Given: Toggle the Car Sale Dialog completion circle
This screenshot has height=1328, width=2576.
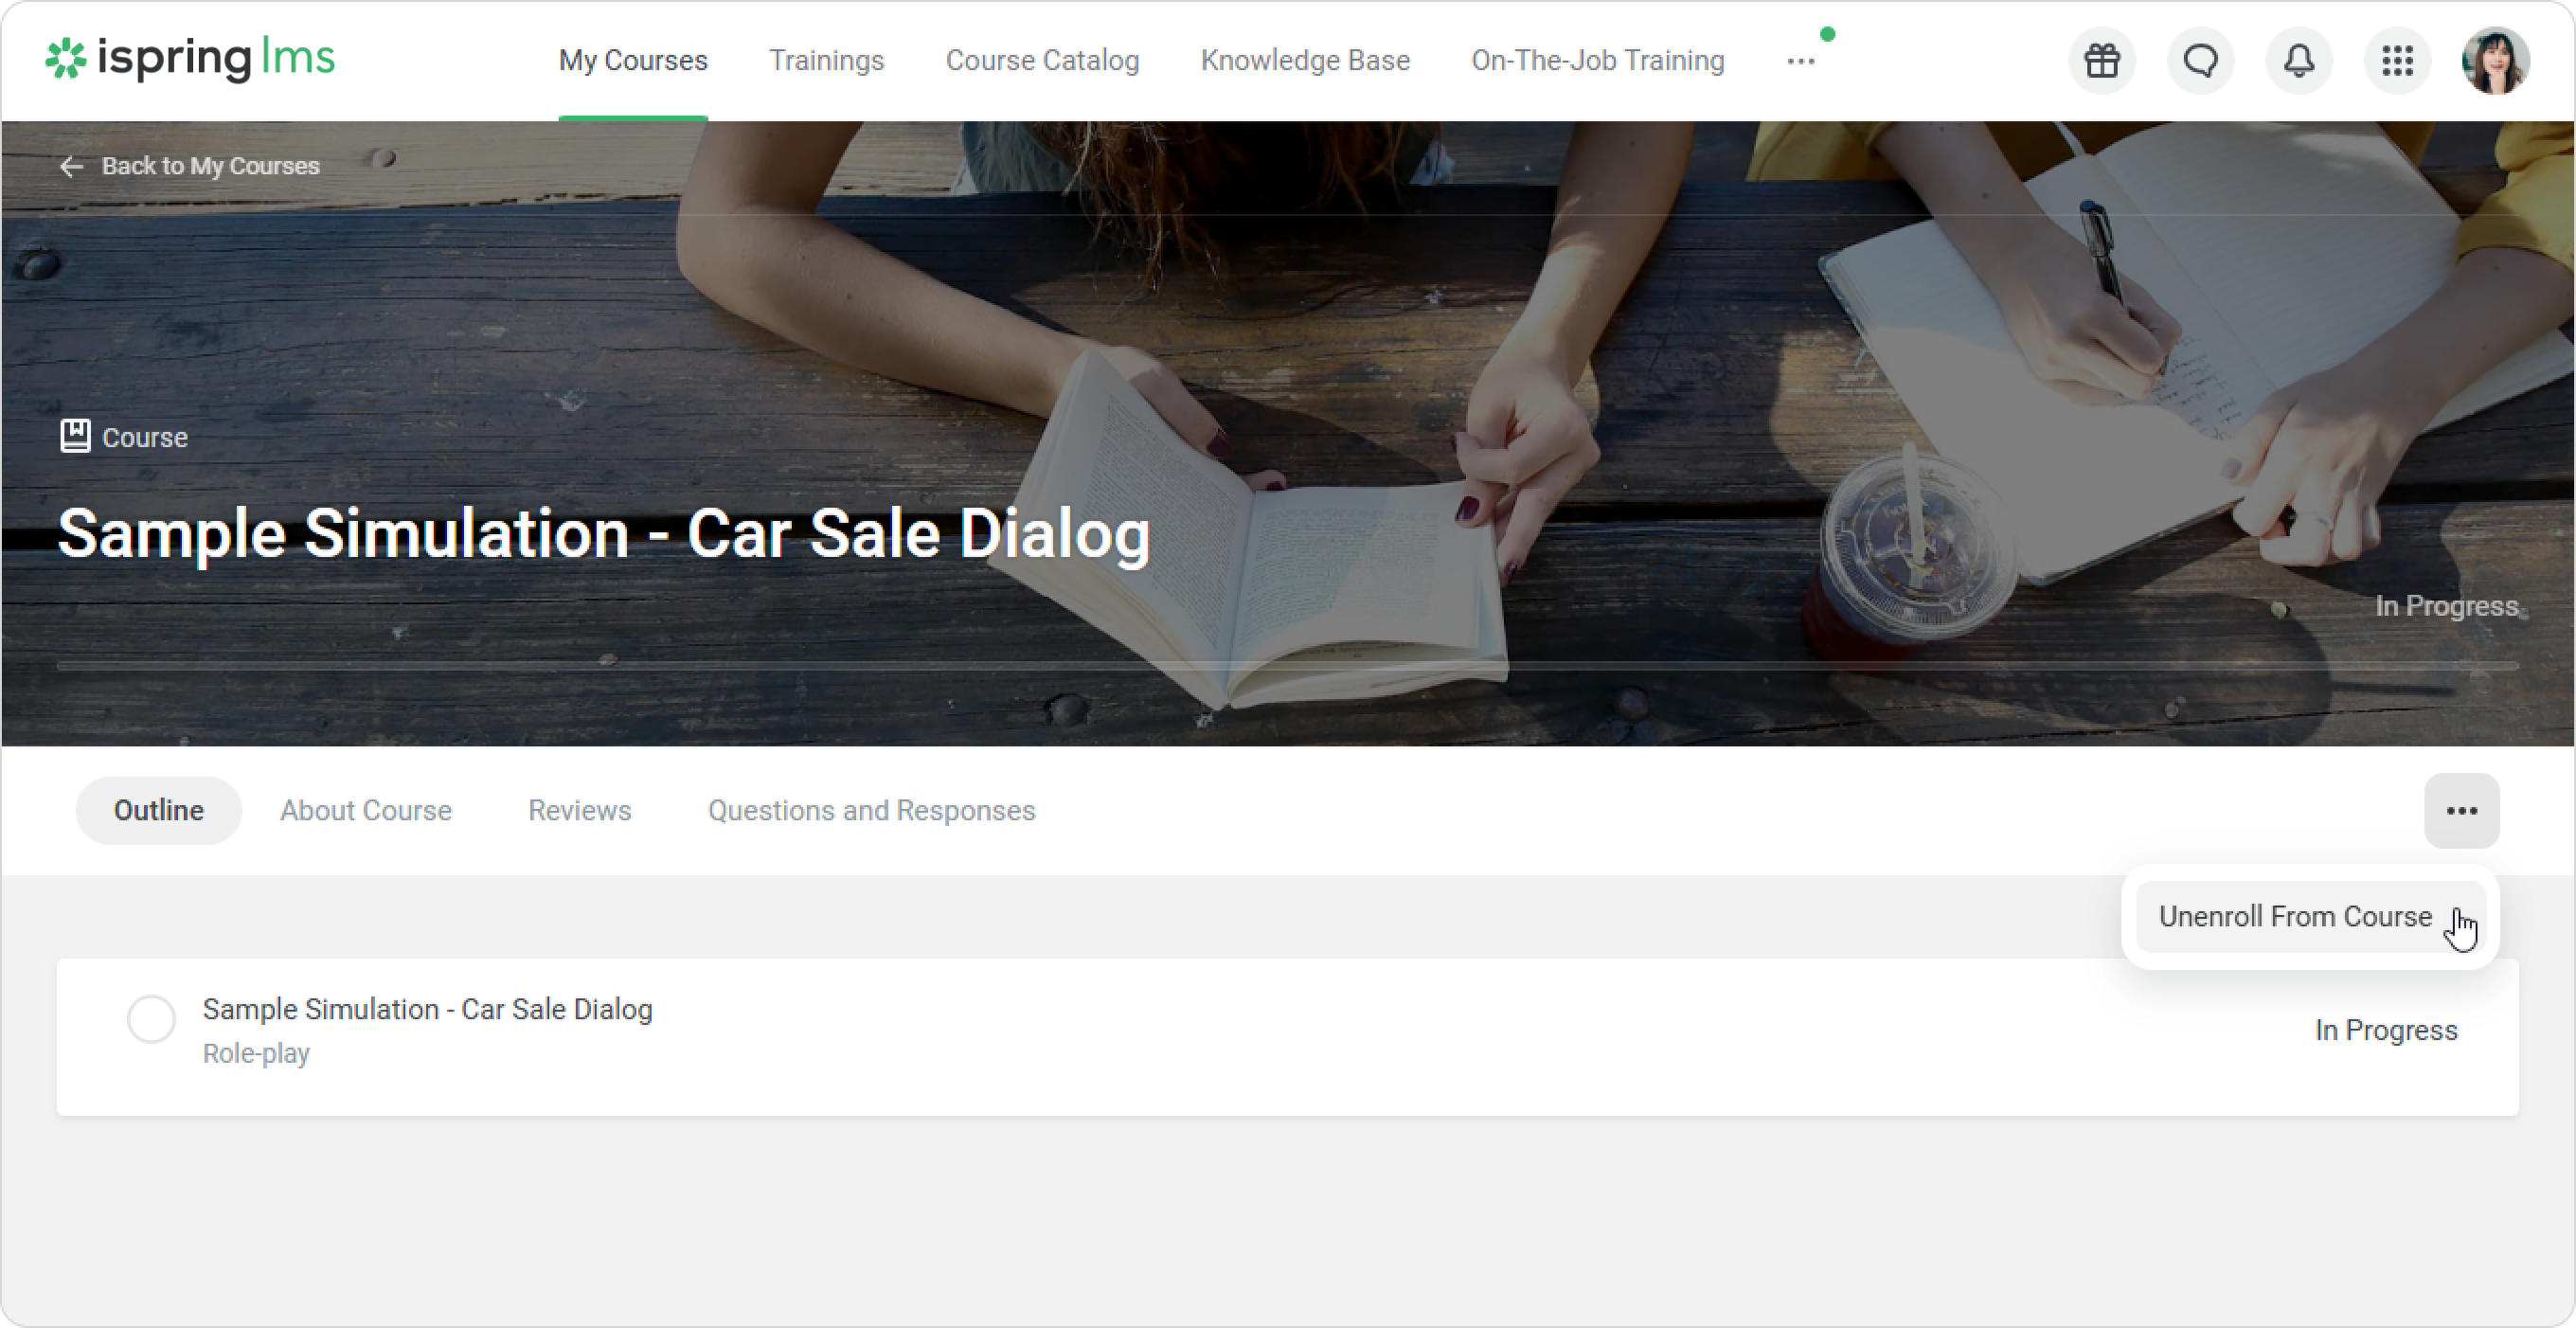Looking at the screenshot, I should click(152, 1019).
